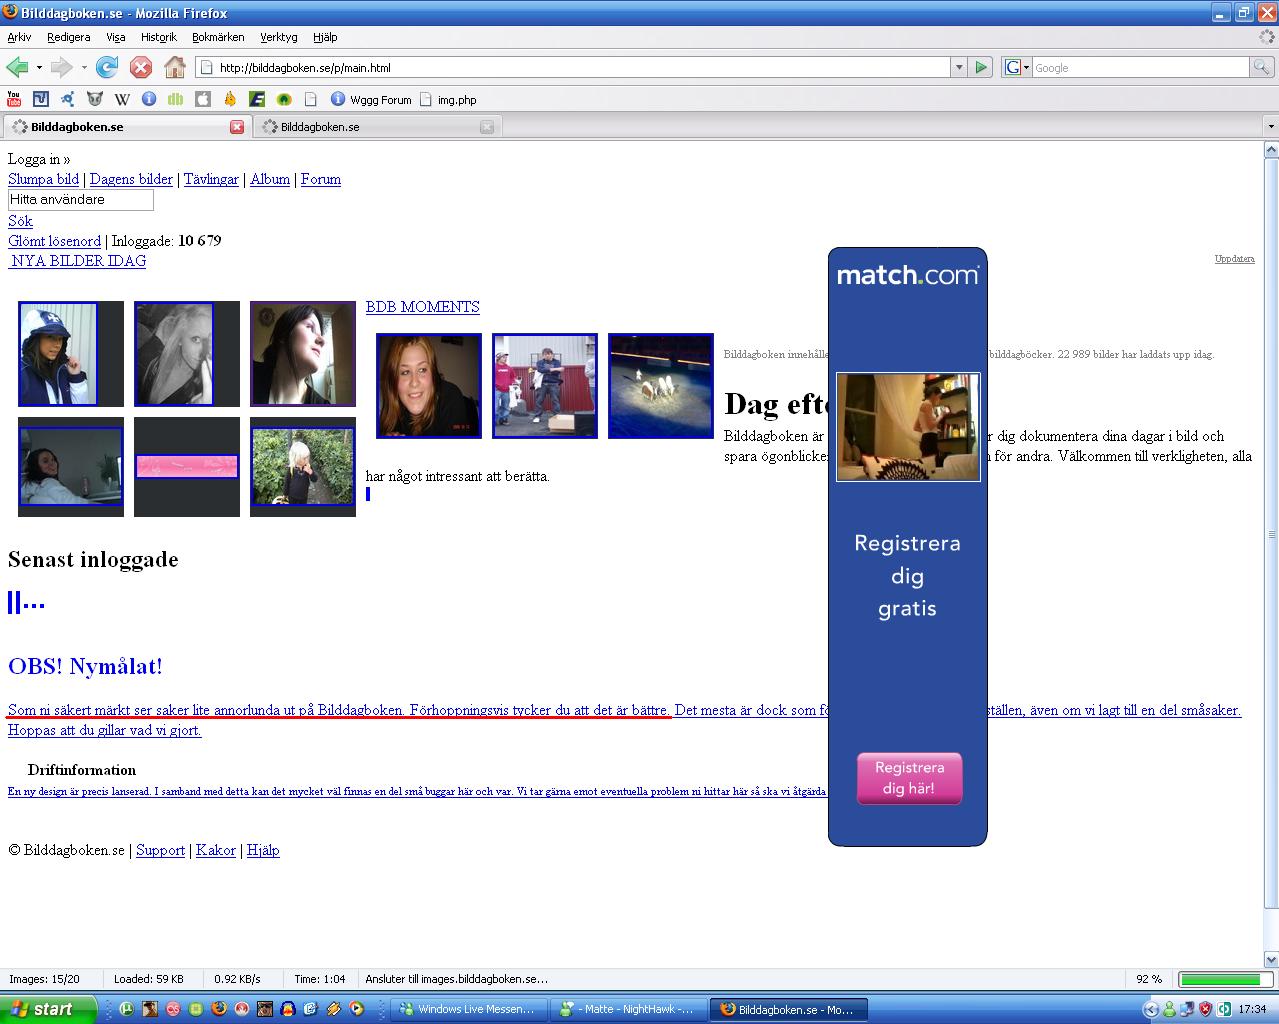Open the search engine selector dropdown

point(1018,67)
